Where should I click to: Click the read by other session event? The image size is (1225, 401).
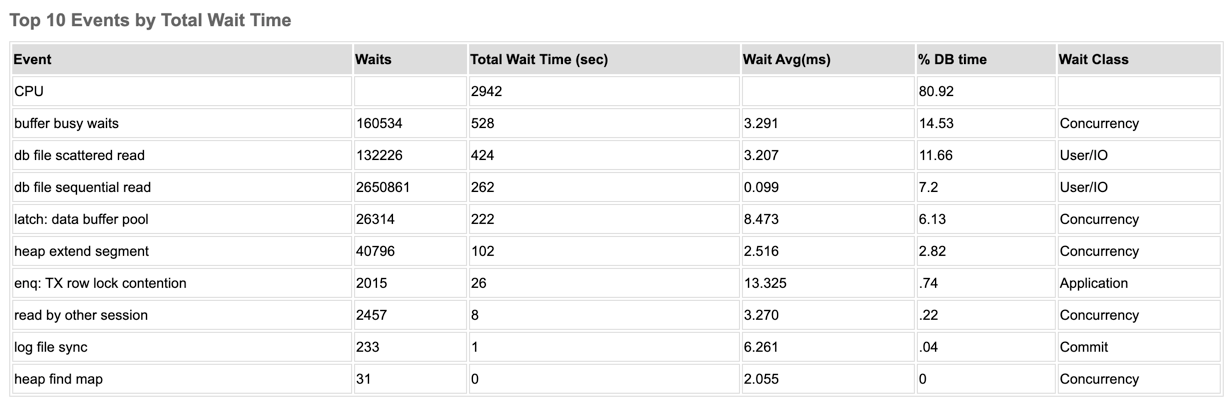point(81,315)
